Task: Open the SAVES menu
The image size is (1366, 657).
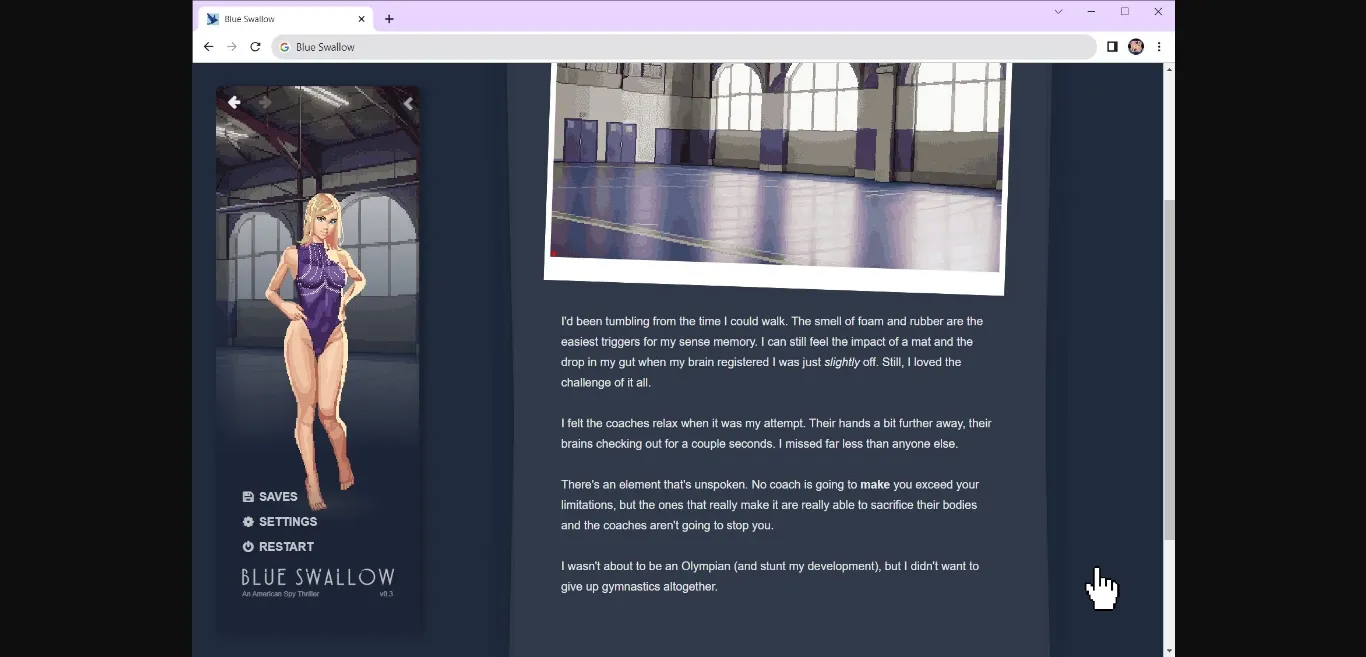Action: click(270, 497)
